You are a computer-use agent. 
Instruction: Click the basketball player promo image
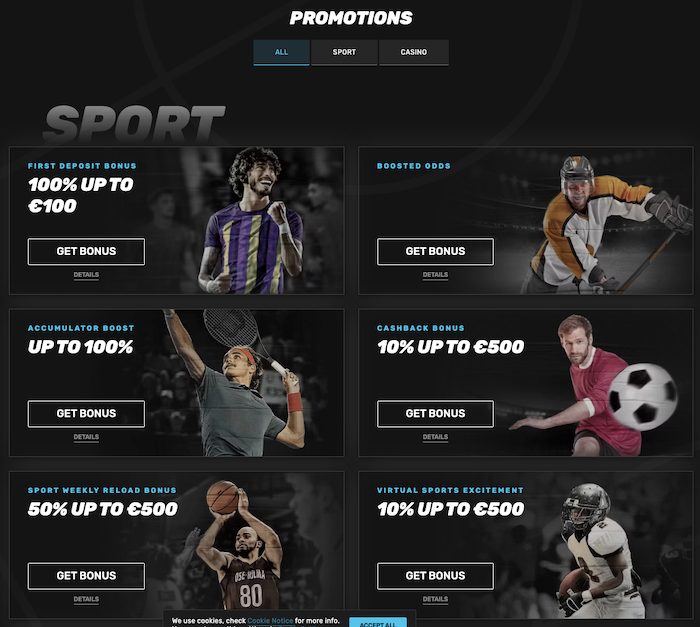point(239,545)
